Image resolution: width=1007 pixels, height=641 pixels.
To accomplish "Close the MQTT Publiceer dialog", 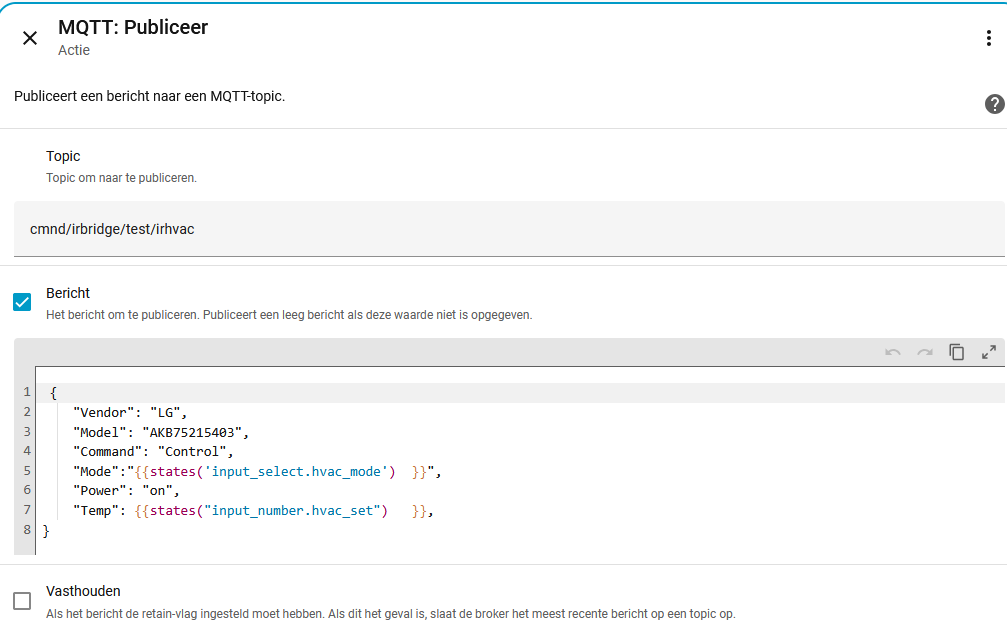I will point(30,38).
